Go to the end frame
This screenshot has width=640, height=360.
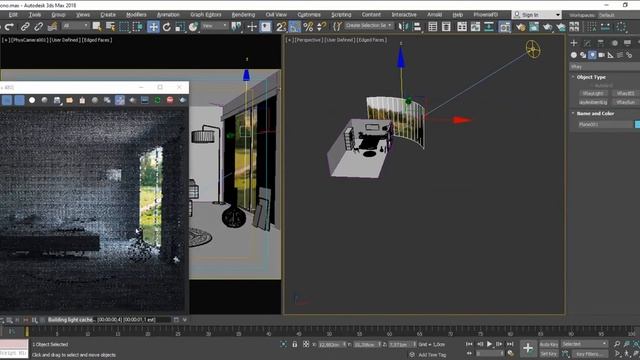510,344
